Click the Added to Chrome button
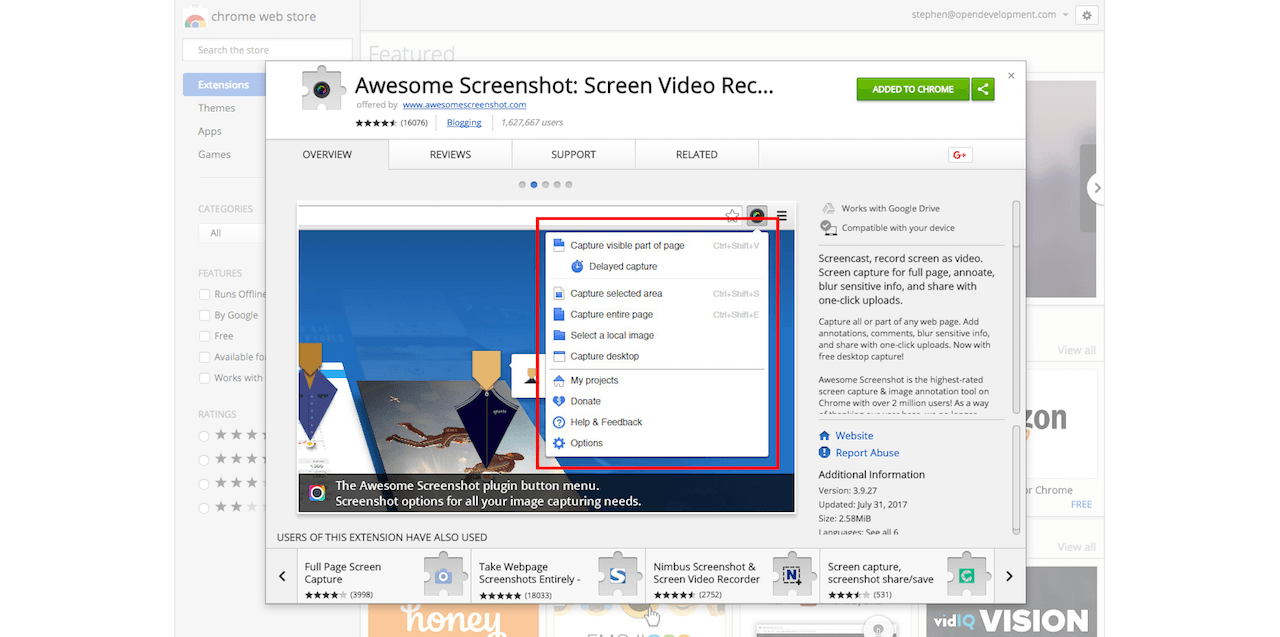The height and width of the screenshot is (637, 1280). [x=912, y=89]
